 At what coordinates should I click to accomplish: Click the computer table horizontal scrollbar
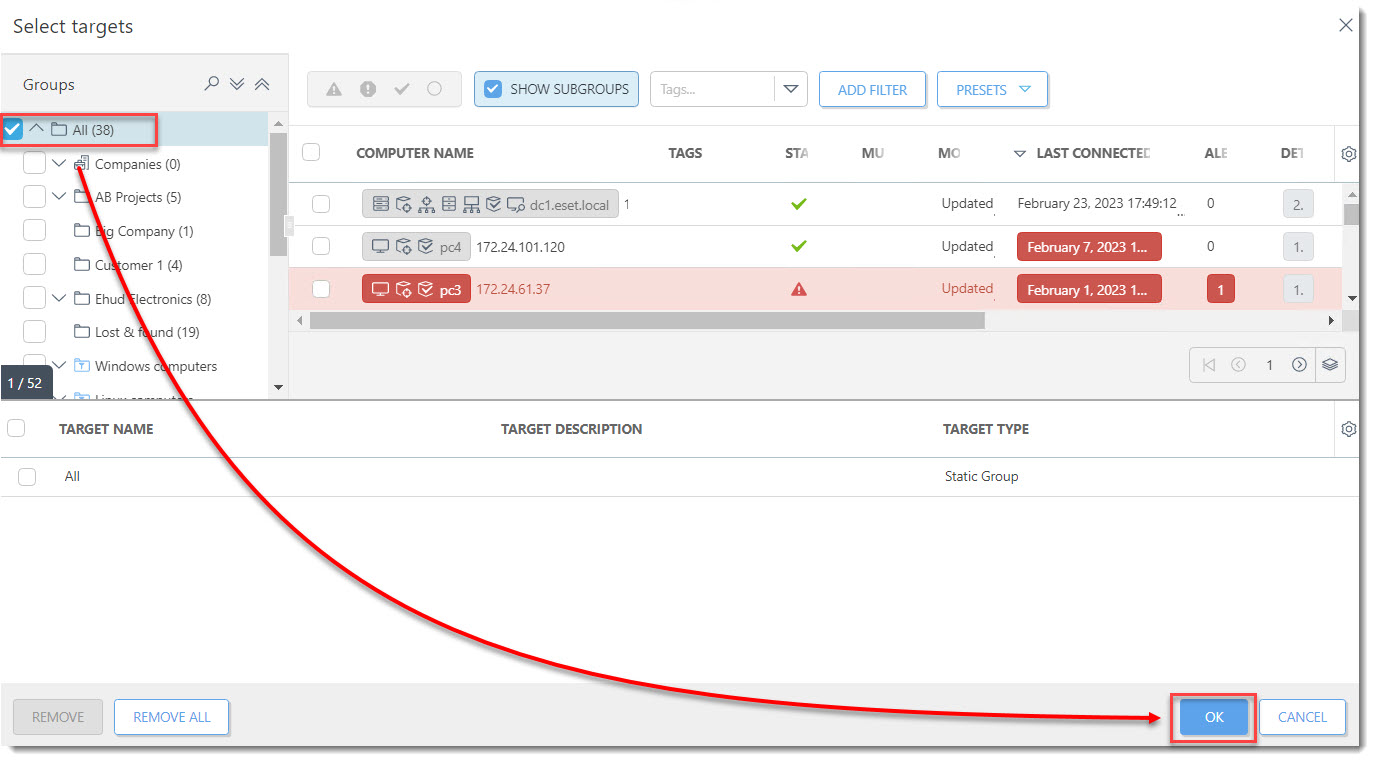(647, 320)
